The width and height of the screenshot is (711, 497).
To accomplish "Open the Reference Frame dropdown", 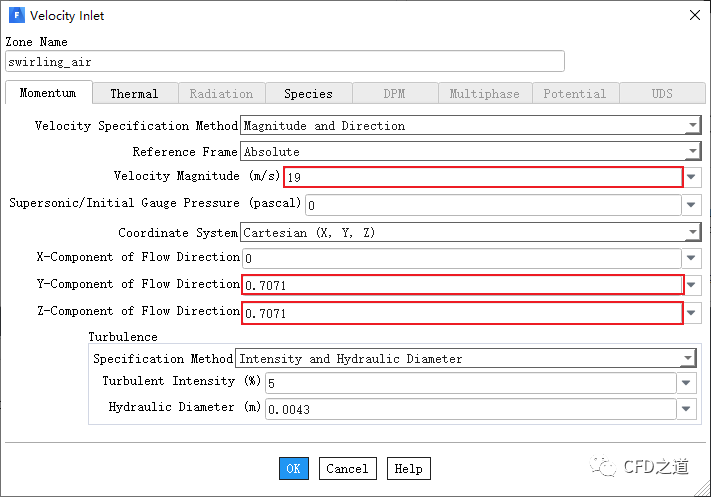I will [x=692, y=152].
